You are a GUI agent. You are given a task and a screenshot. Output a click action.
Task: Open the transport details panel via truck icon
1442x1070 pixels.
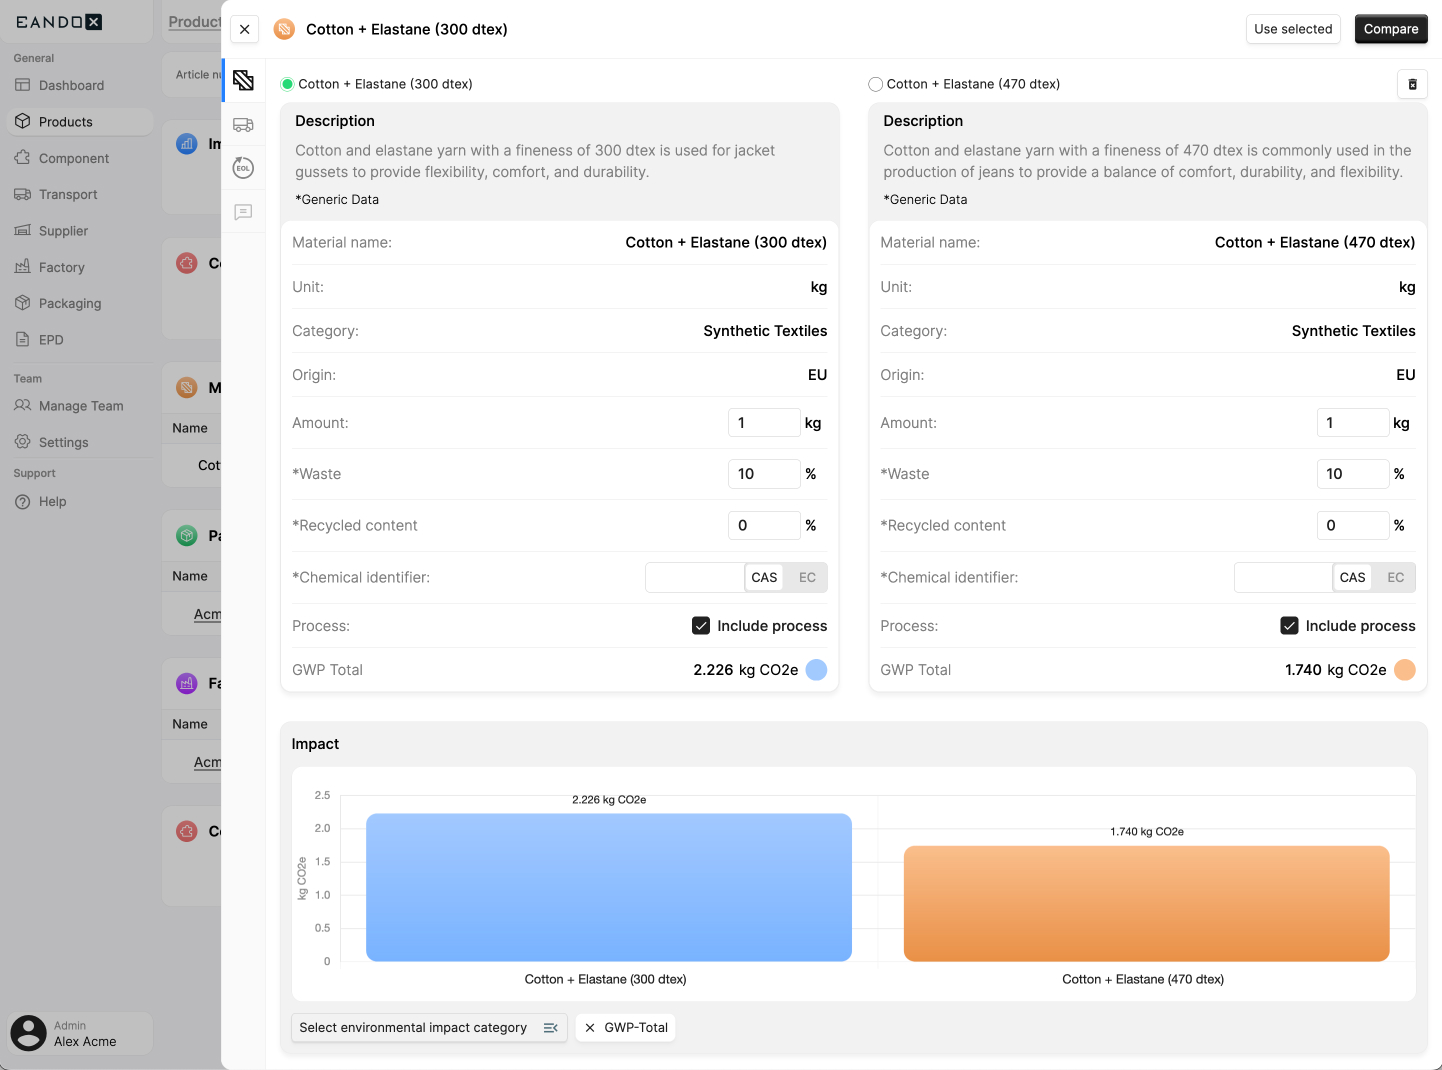click(243, 125)
